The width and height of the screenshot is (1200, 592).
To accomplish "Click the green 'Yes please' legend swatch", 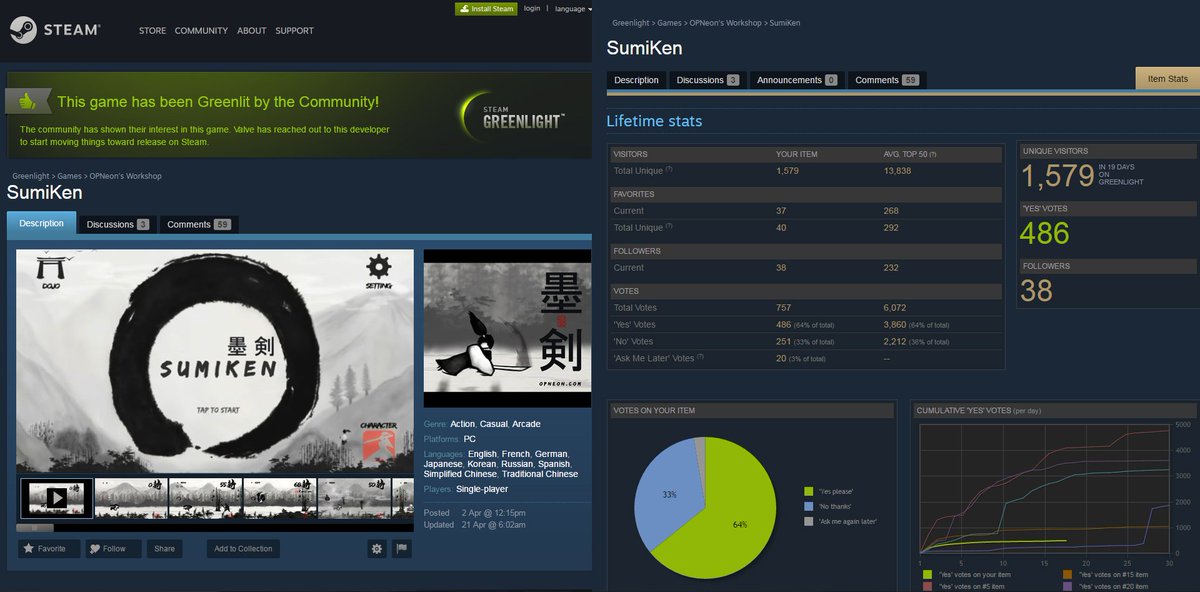I will click(x=808, y=491).
